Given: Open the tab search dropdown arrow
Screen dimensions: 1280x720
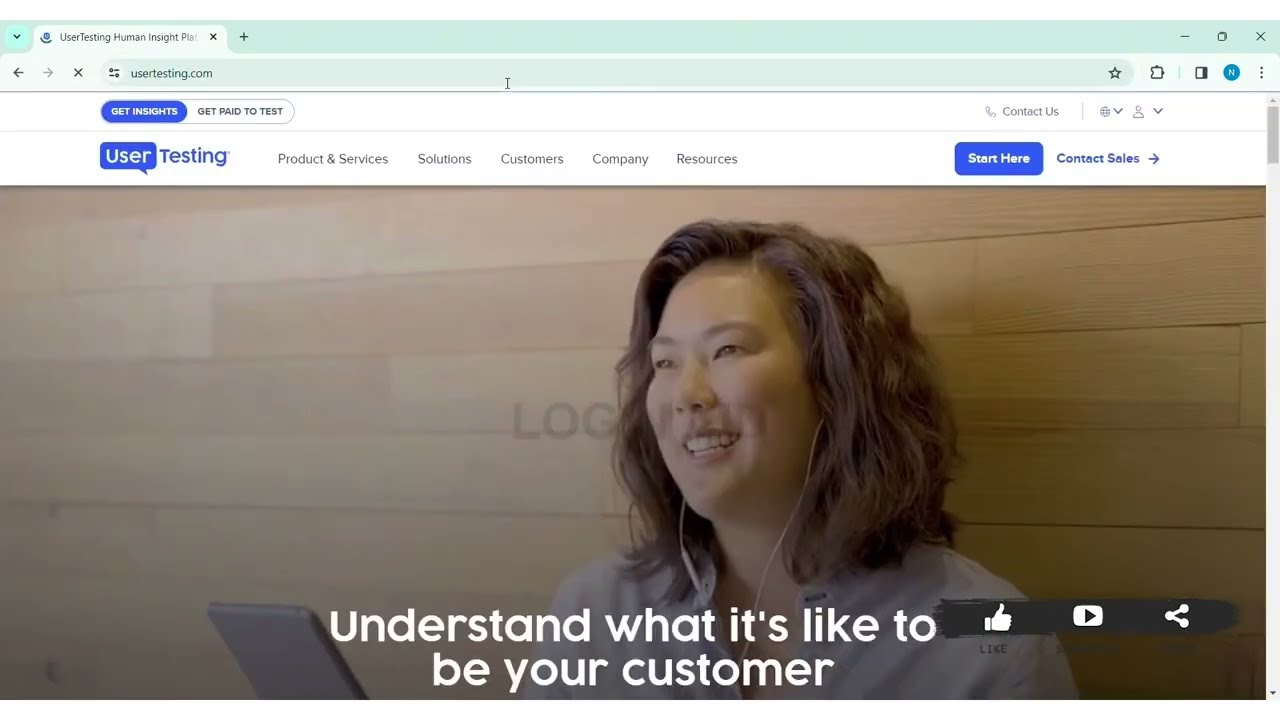Looking at the screenshot, I should (x=17, y=37).
